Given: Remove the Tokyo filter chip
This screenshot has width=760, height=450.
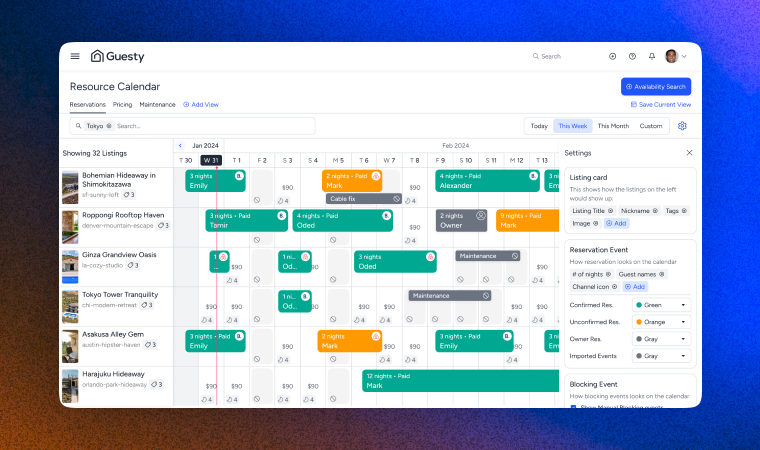Looking at the screenshot, I should [109, 126].
